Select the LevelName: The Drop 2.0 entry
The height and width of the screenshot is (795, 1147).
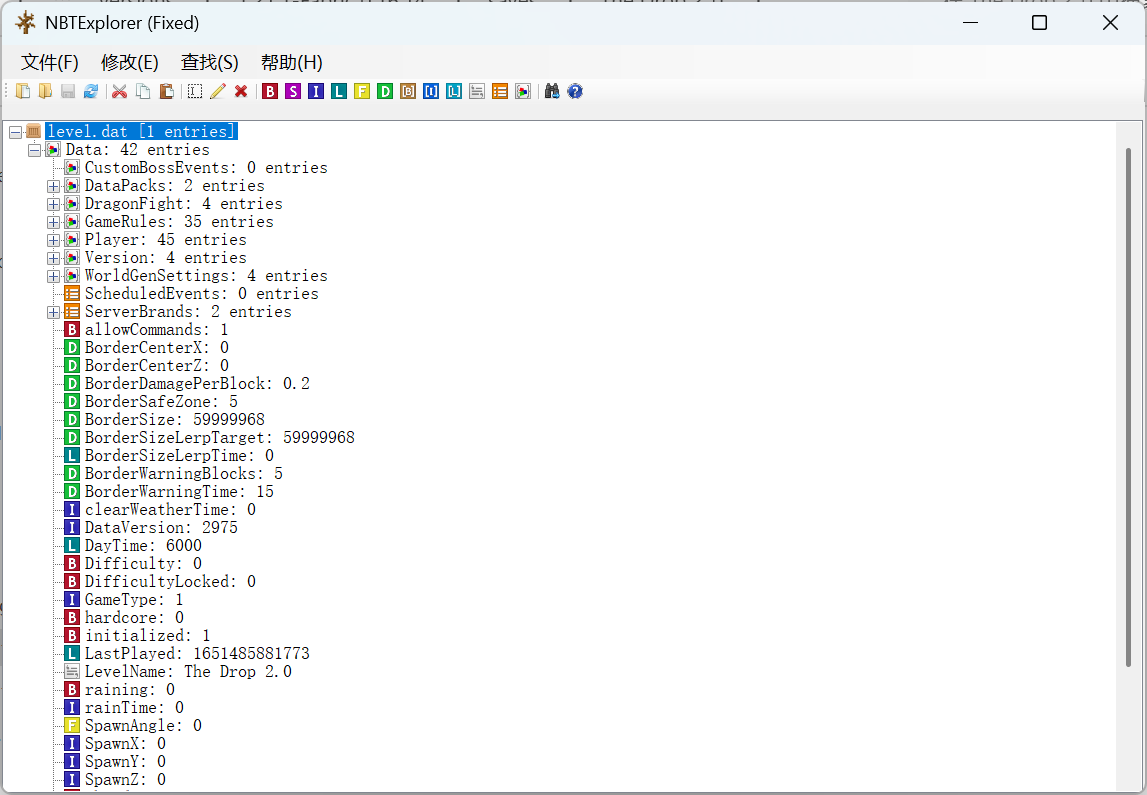click(187, 672)
